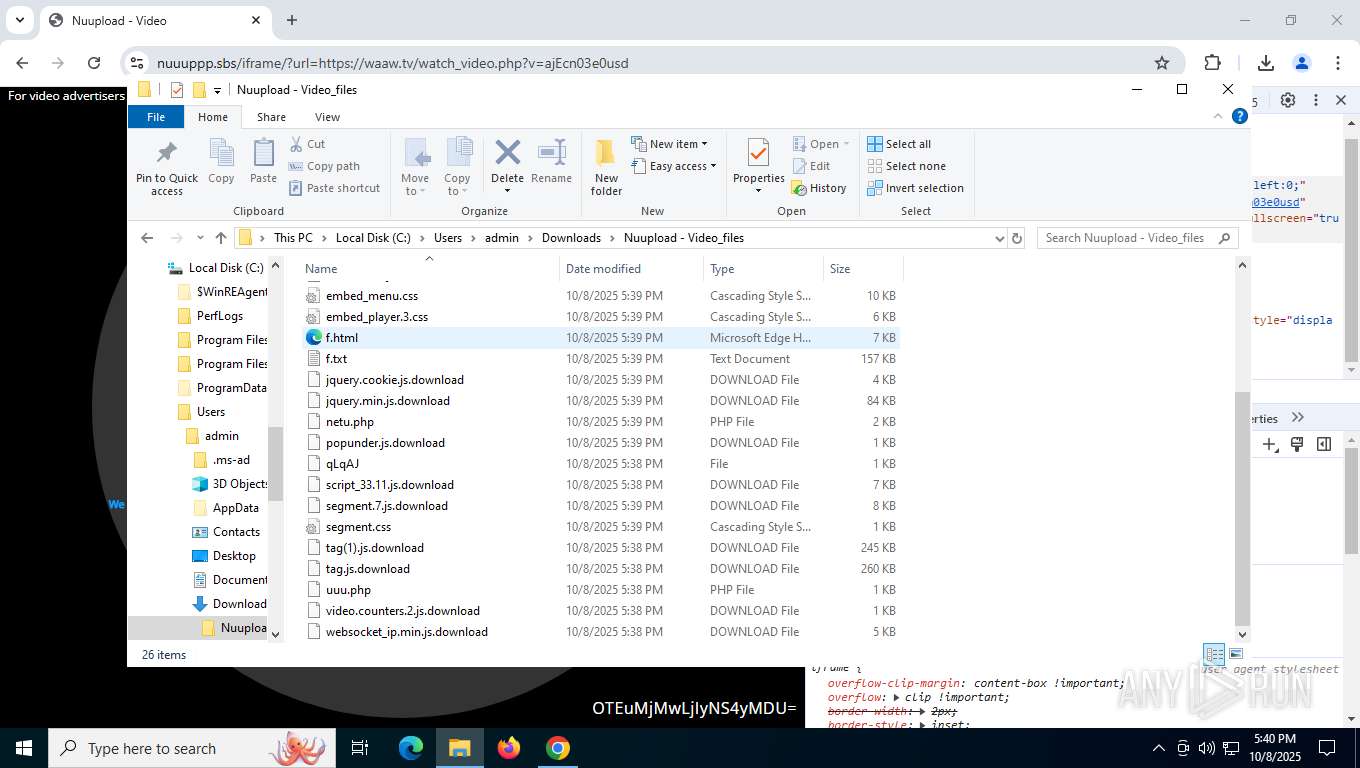Open Task View on taskbar
This screenshot has width=1360, height=768.
tap(360, 748)
